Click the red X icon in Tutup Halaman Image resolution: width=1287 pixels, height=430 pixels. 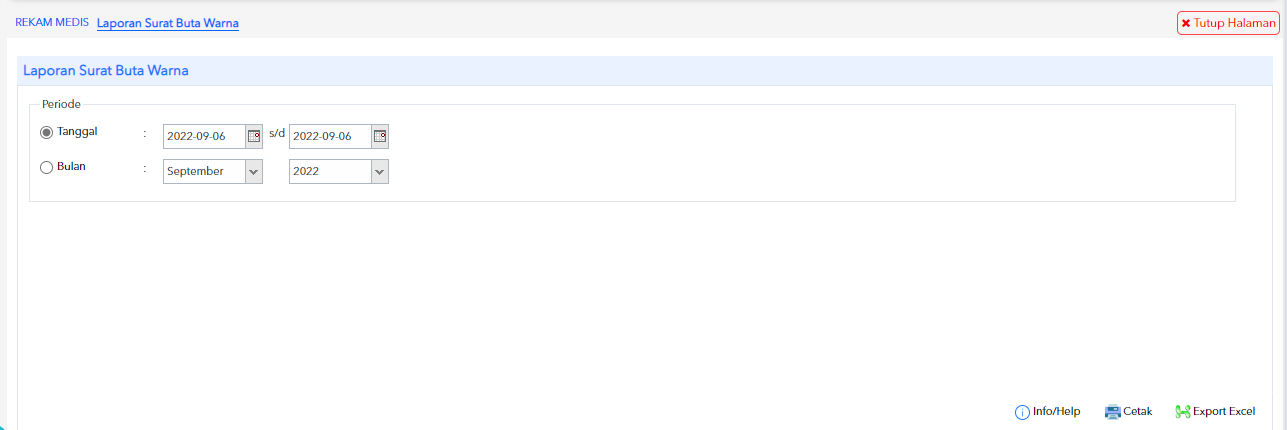click(1186, 23)
